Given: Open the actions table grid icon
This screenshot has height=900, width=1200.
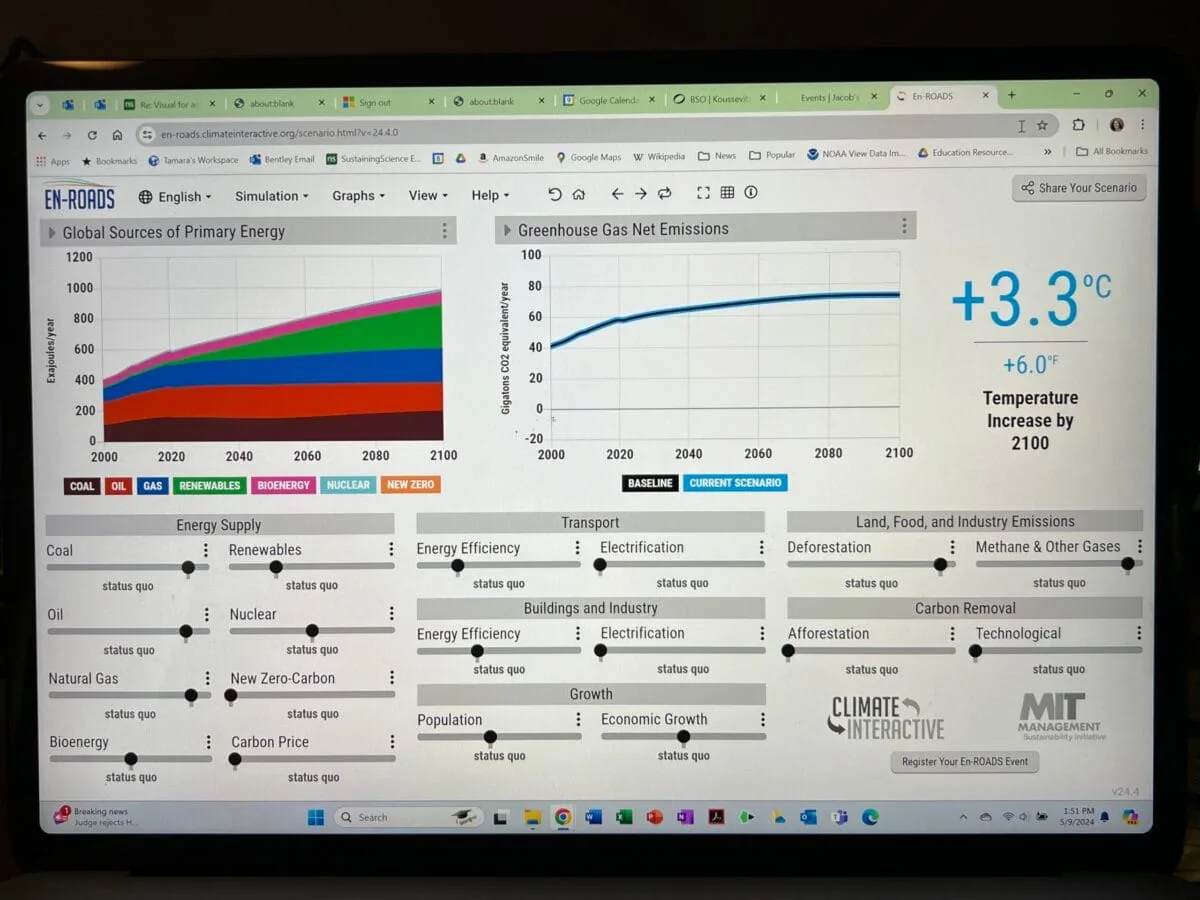Looking at the screenshot, I should click(727, 193).
